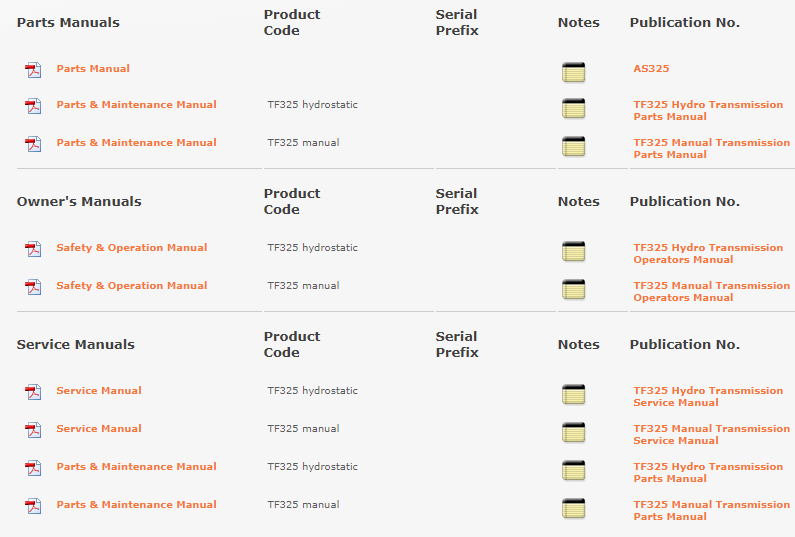Open PDF icon for TF325 manual Service Manual
Screen dimensions: 795x537
[34, 430]
